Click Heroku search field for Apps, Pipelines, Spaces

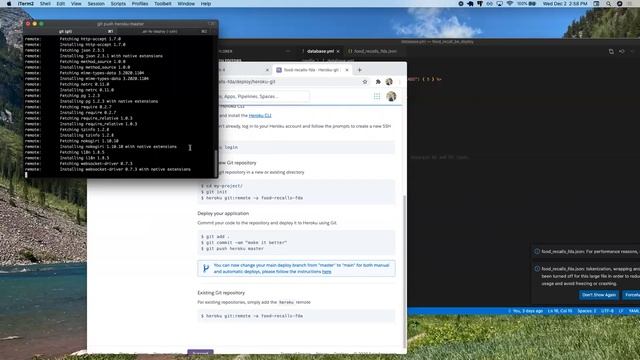pos(264,96)
